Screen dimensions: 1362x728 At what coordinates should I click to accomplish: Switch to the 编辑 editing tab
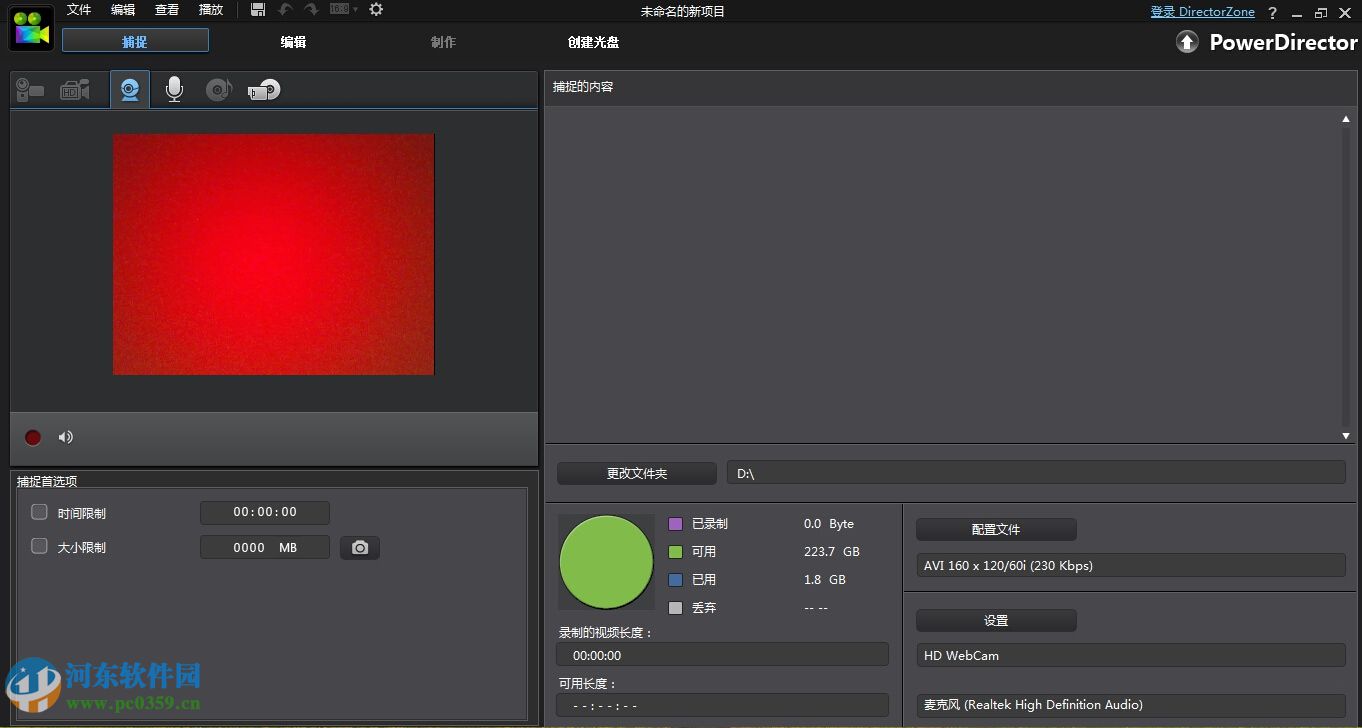[292, 42]
